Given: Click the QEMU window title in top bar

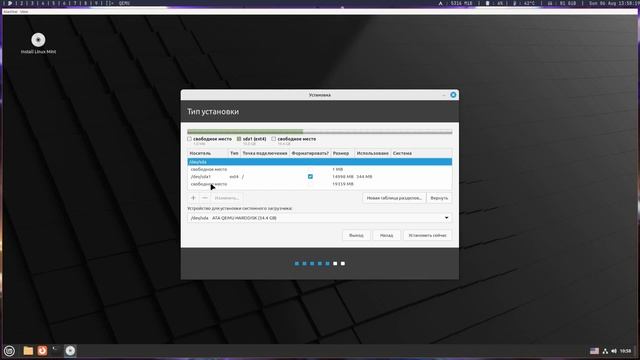Looking at the screenshot, I should point(124,3).
